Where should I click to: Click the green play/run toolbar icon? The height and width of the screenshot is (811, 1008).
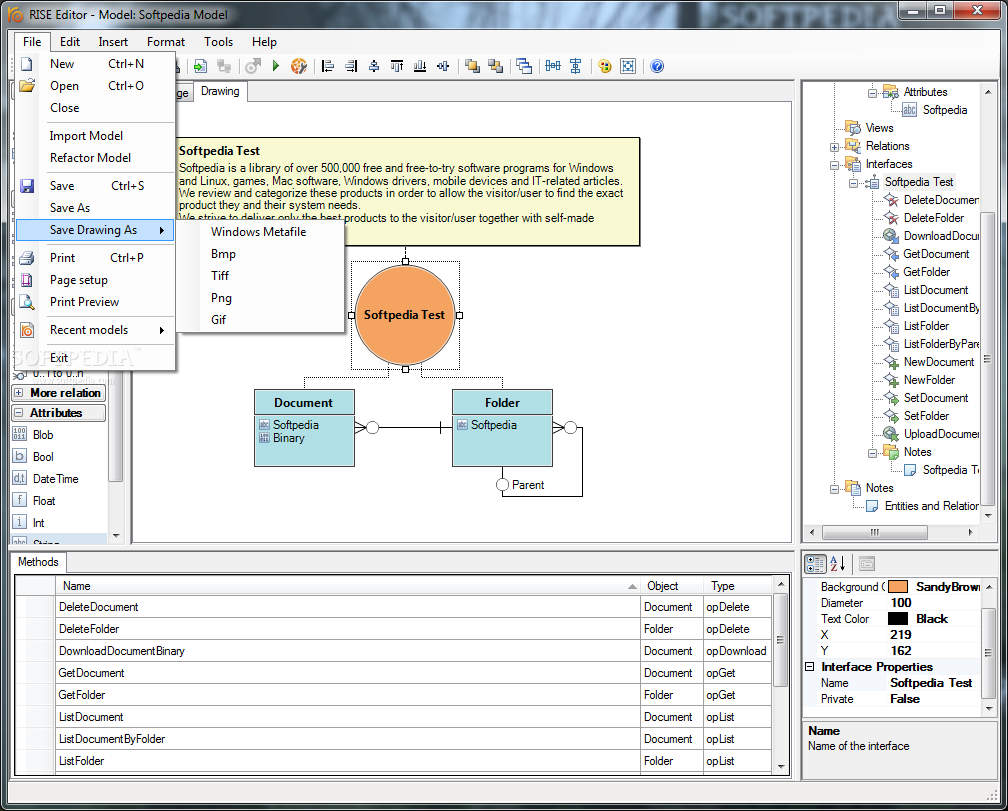click(276, 66)
